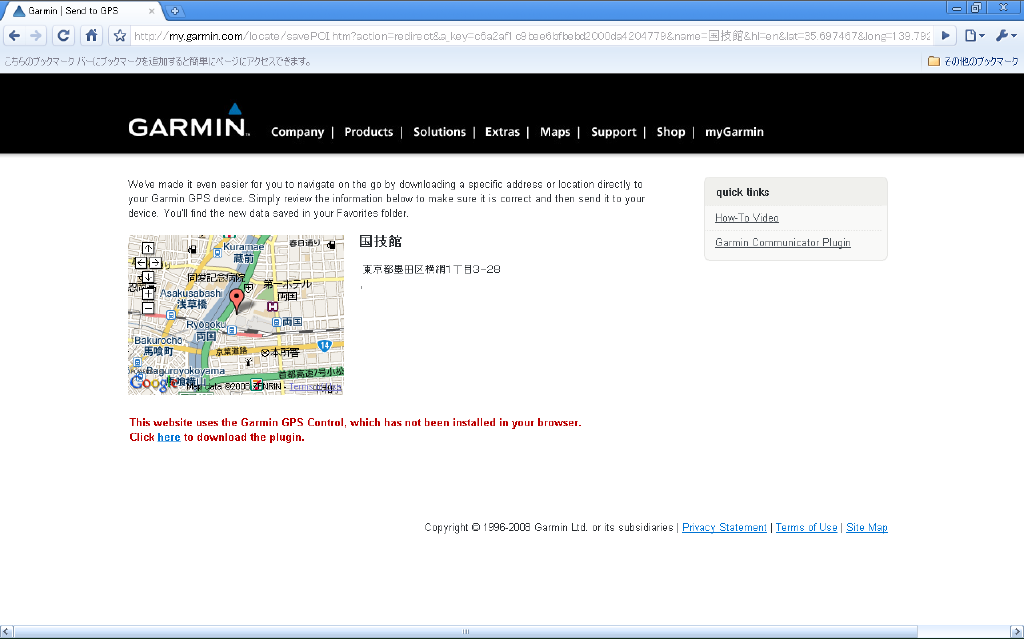This screenshot has height=639, width=1024.
Task: Zoom out the map with minus
Action: click(x=148, y=308)
